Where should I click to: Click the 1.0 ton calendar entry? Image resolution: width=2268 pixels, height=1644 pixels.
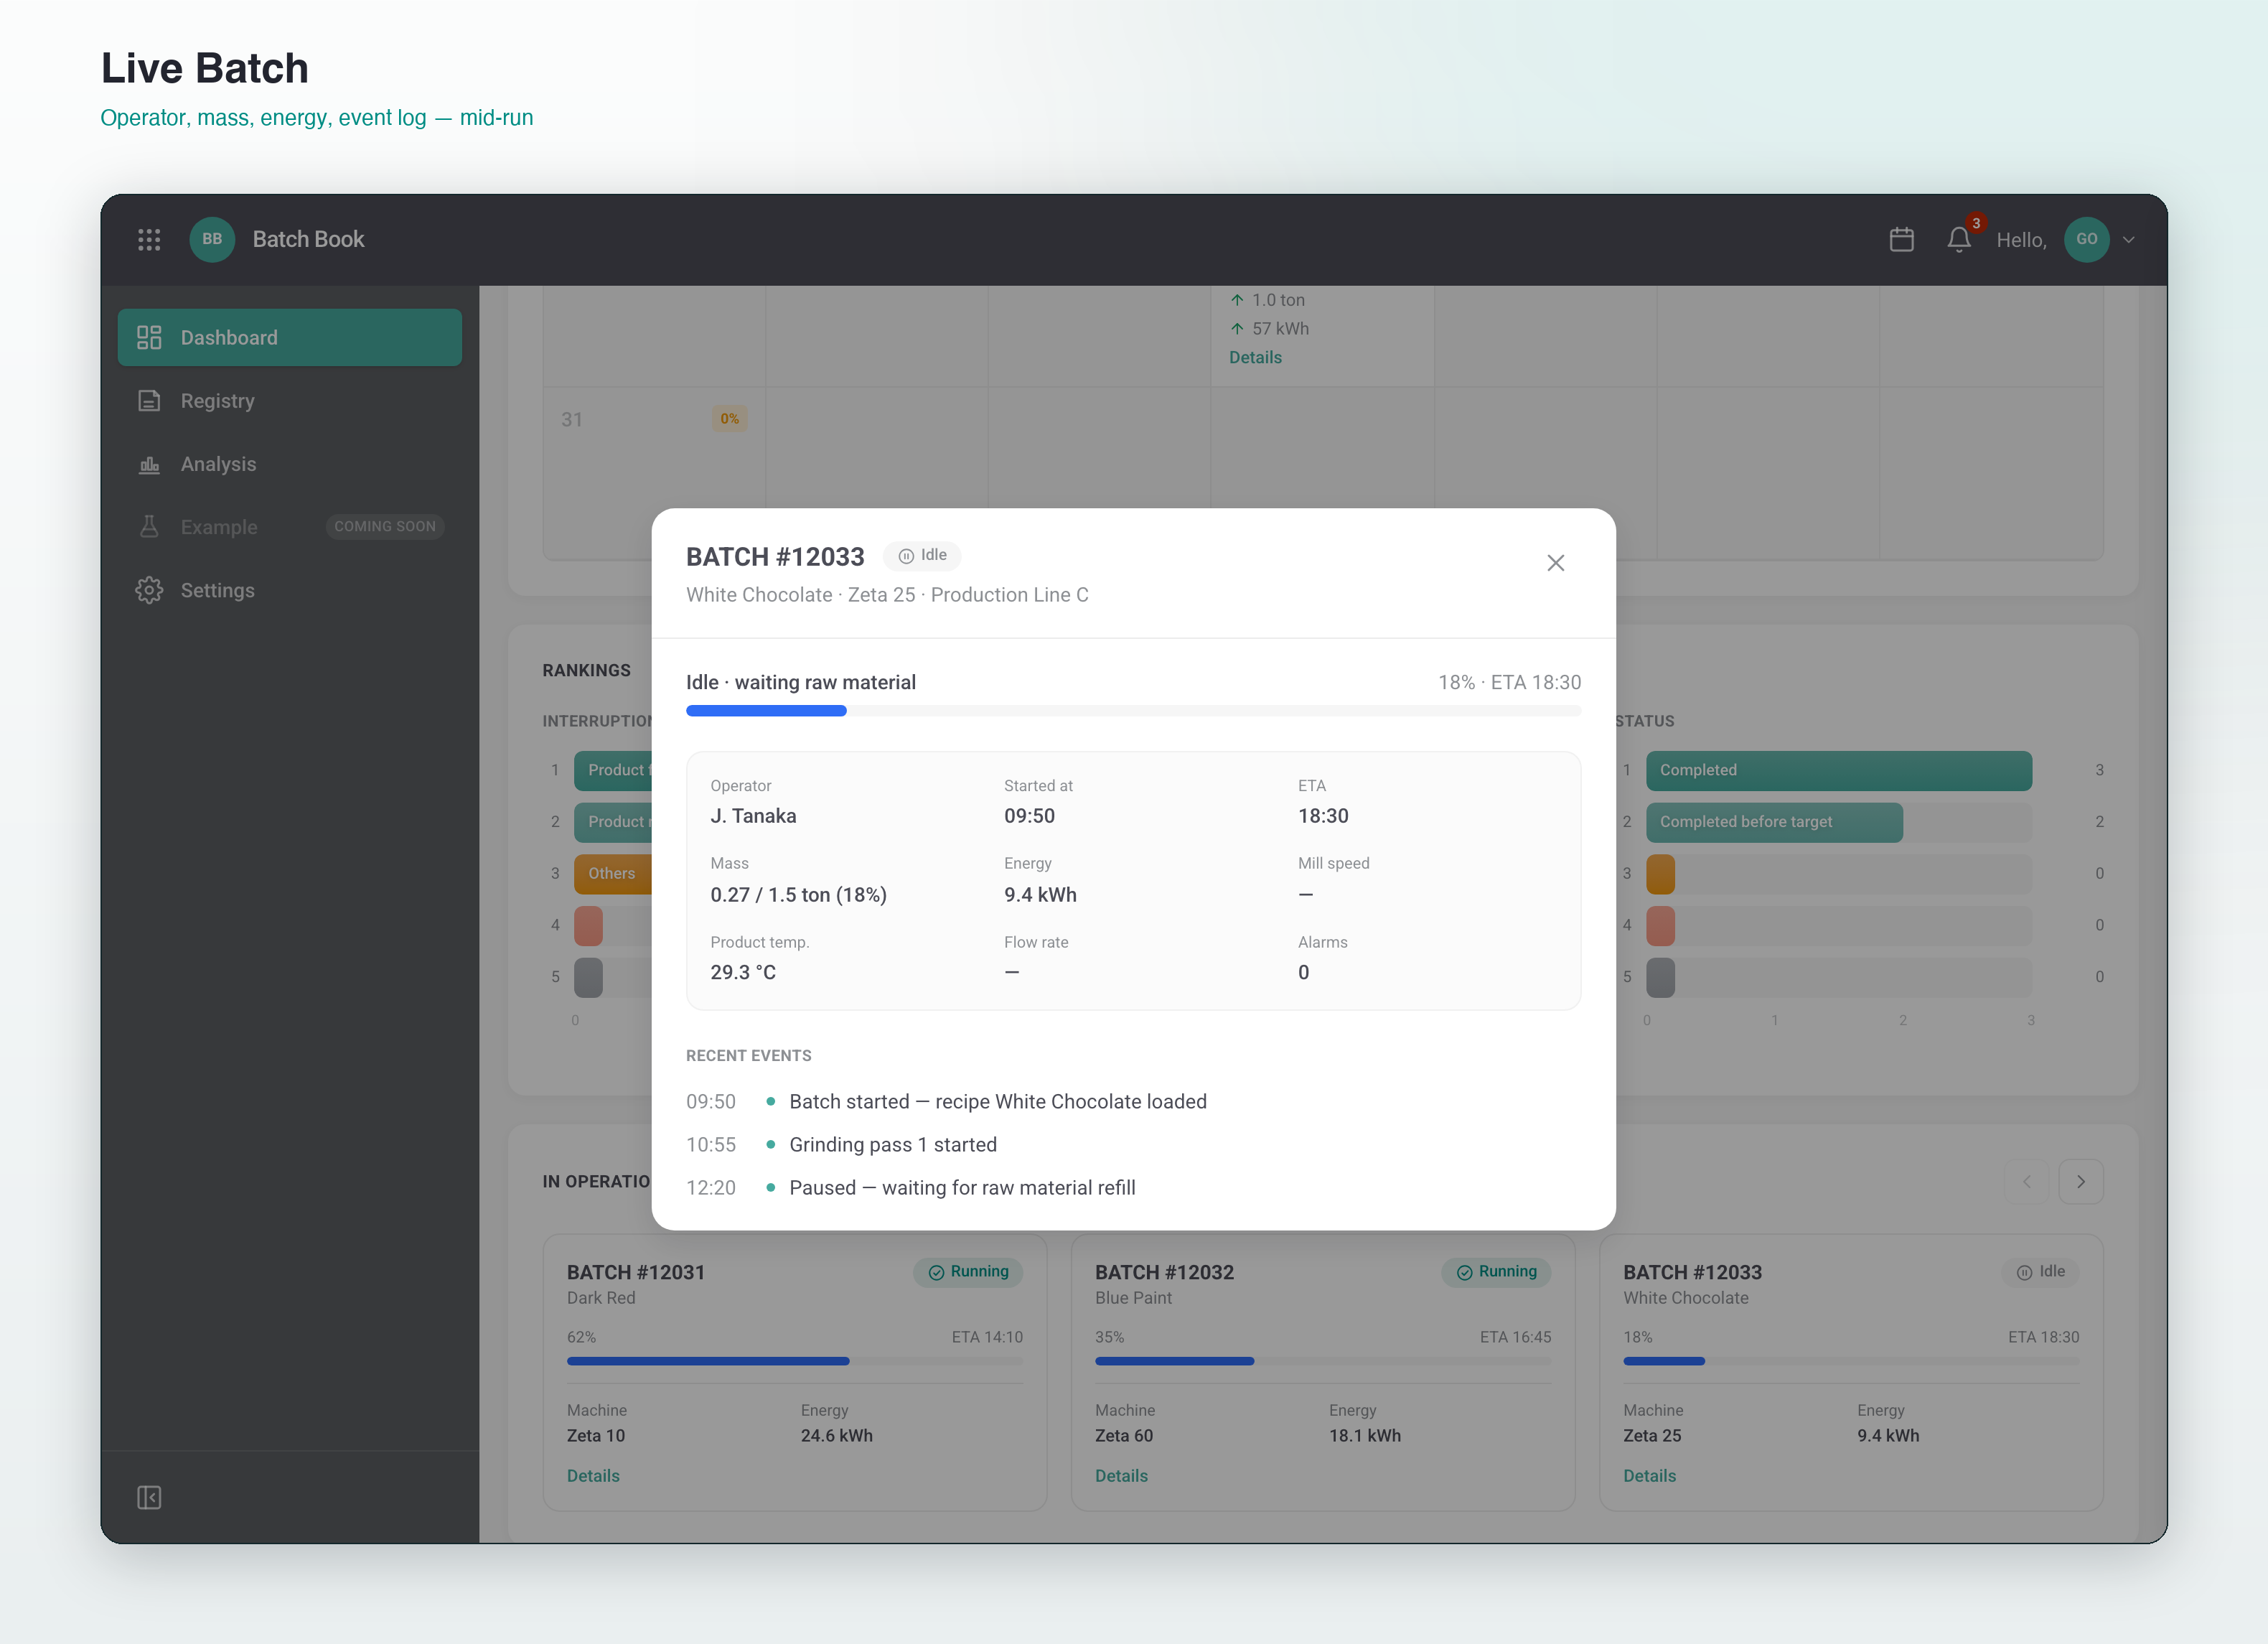1268,300
